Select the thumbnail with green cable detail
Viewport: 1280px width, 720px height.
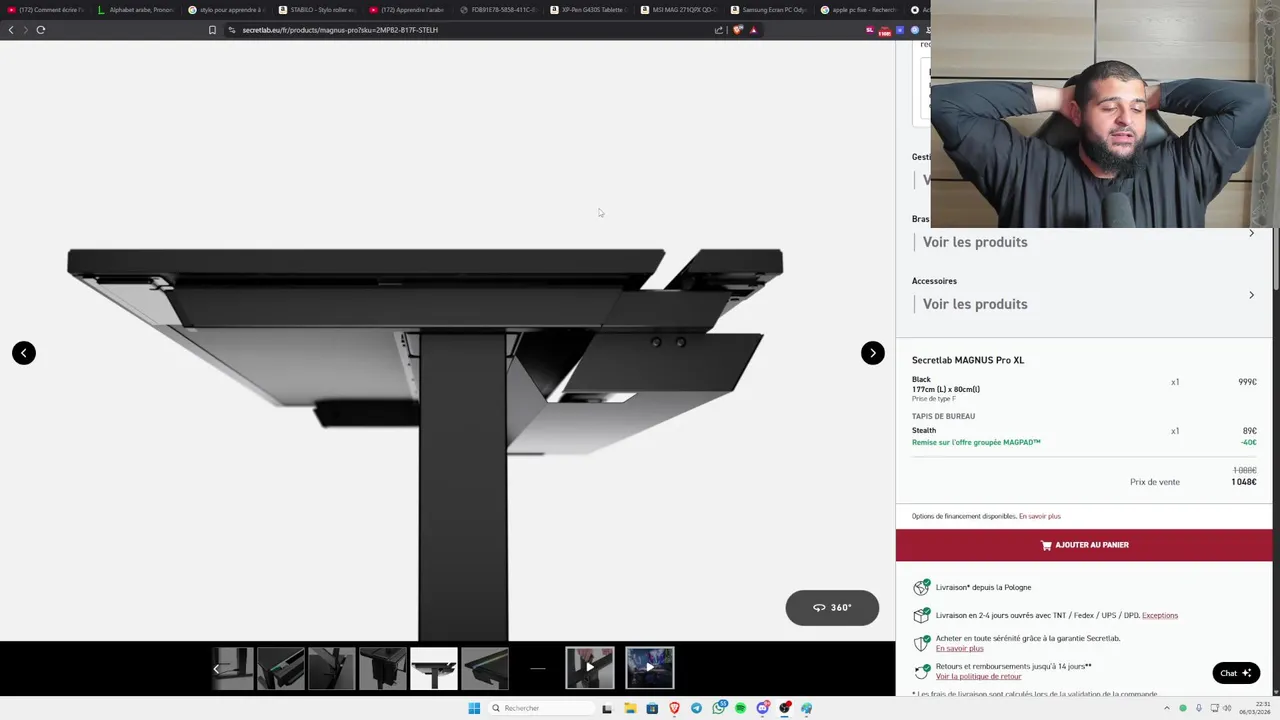(x=280, y=668)
